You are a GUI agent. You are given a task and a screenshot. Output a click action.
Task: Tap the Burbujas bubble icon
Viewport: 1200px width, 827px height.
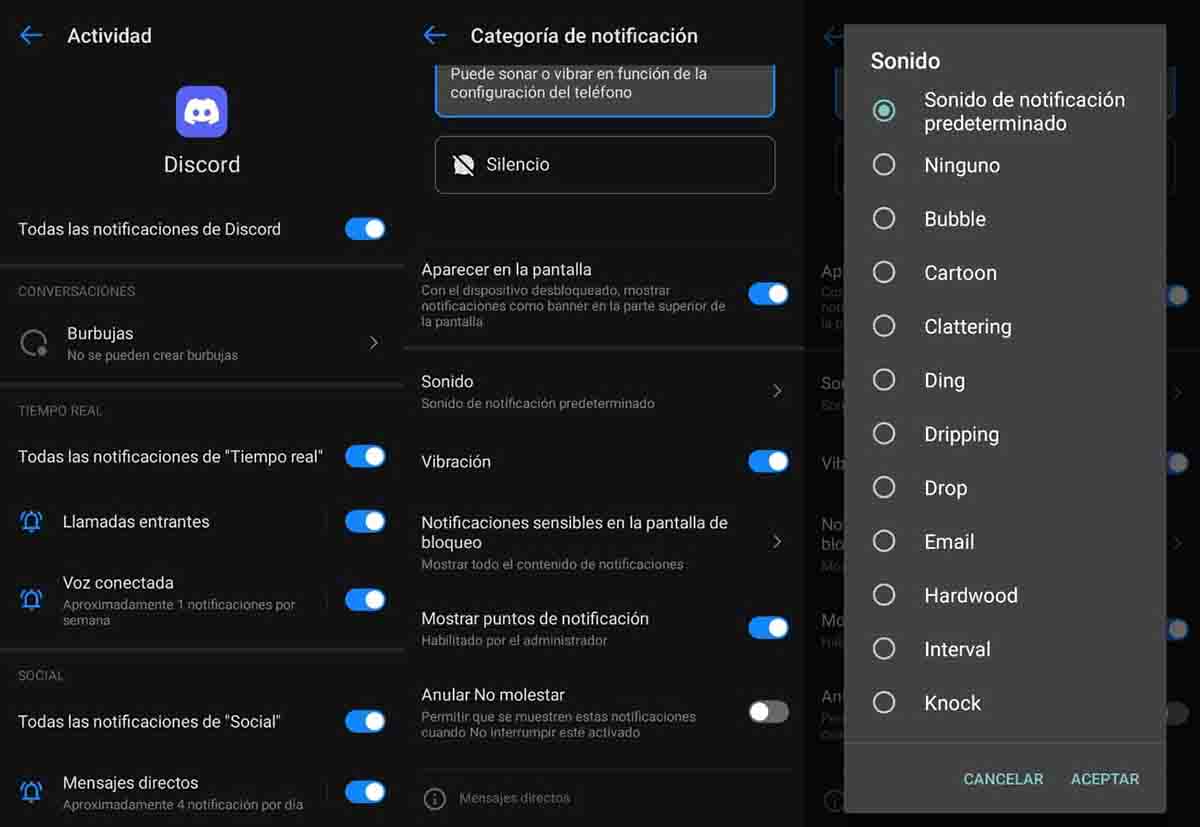pyautogui.click(x=34, y=344)
